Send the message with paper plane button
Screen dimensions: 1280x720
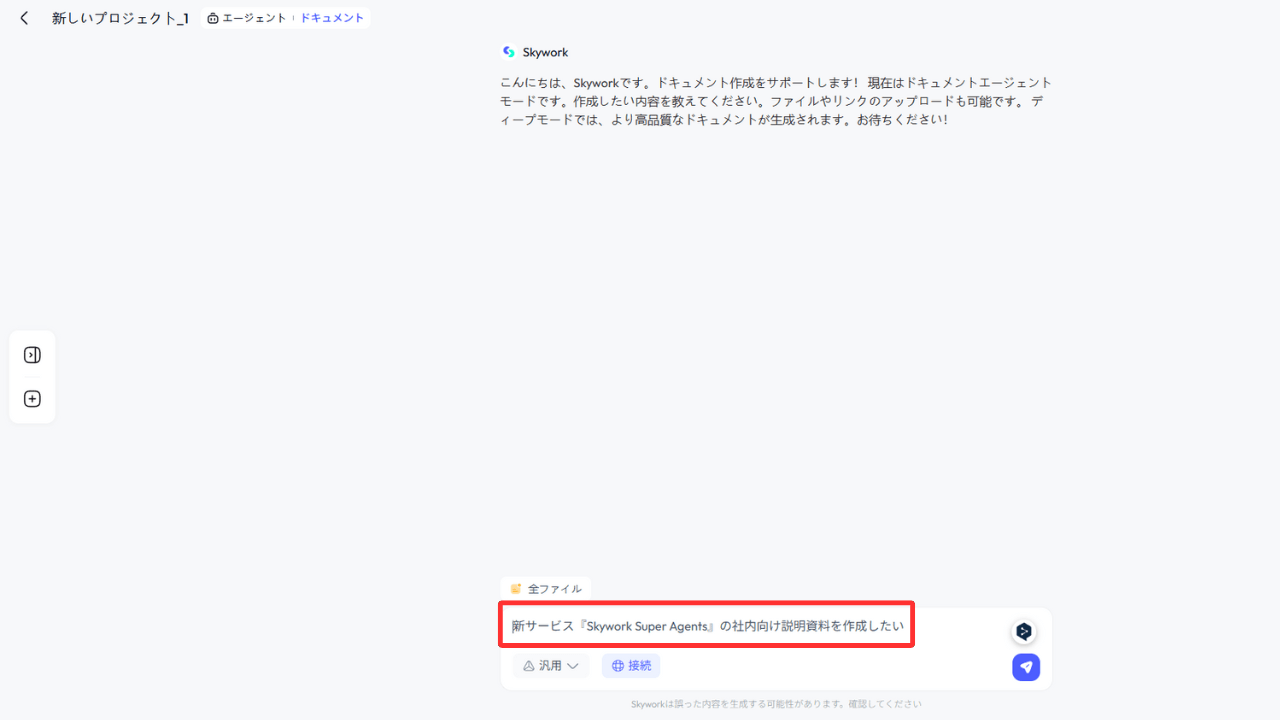[1026, 667]
